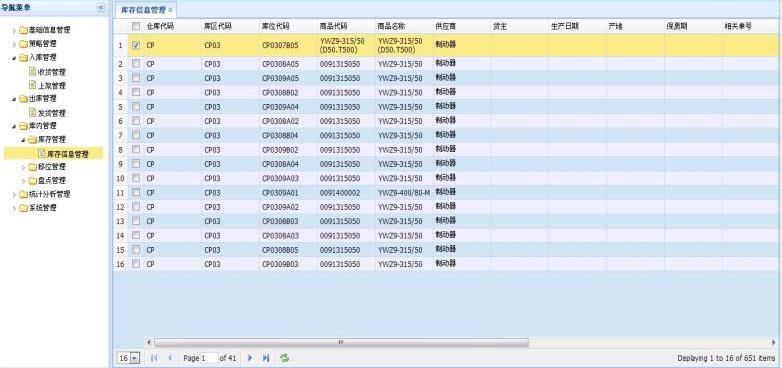Click document icon of 上架管理
This screenshot has width=782, height=368.
tap(33, 85)
